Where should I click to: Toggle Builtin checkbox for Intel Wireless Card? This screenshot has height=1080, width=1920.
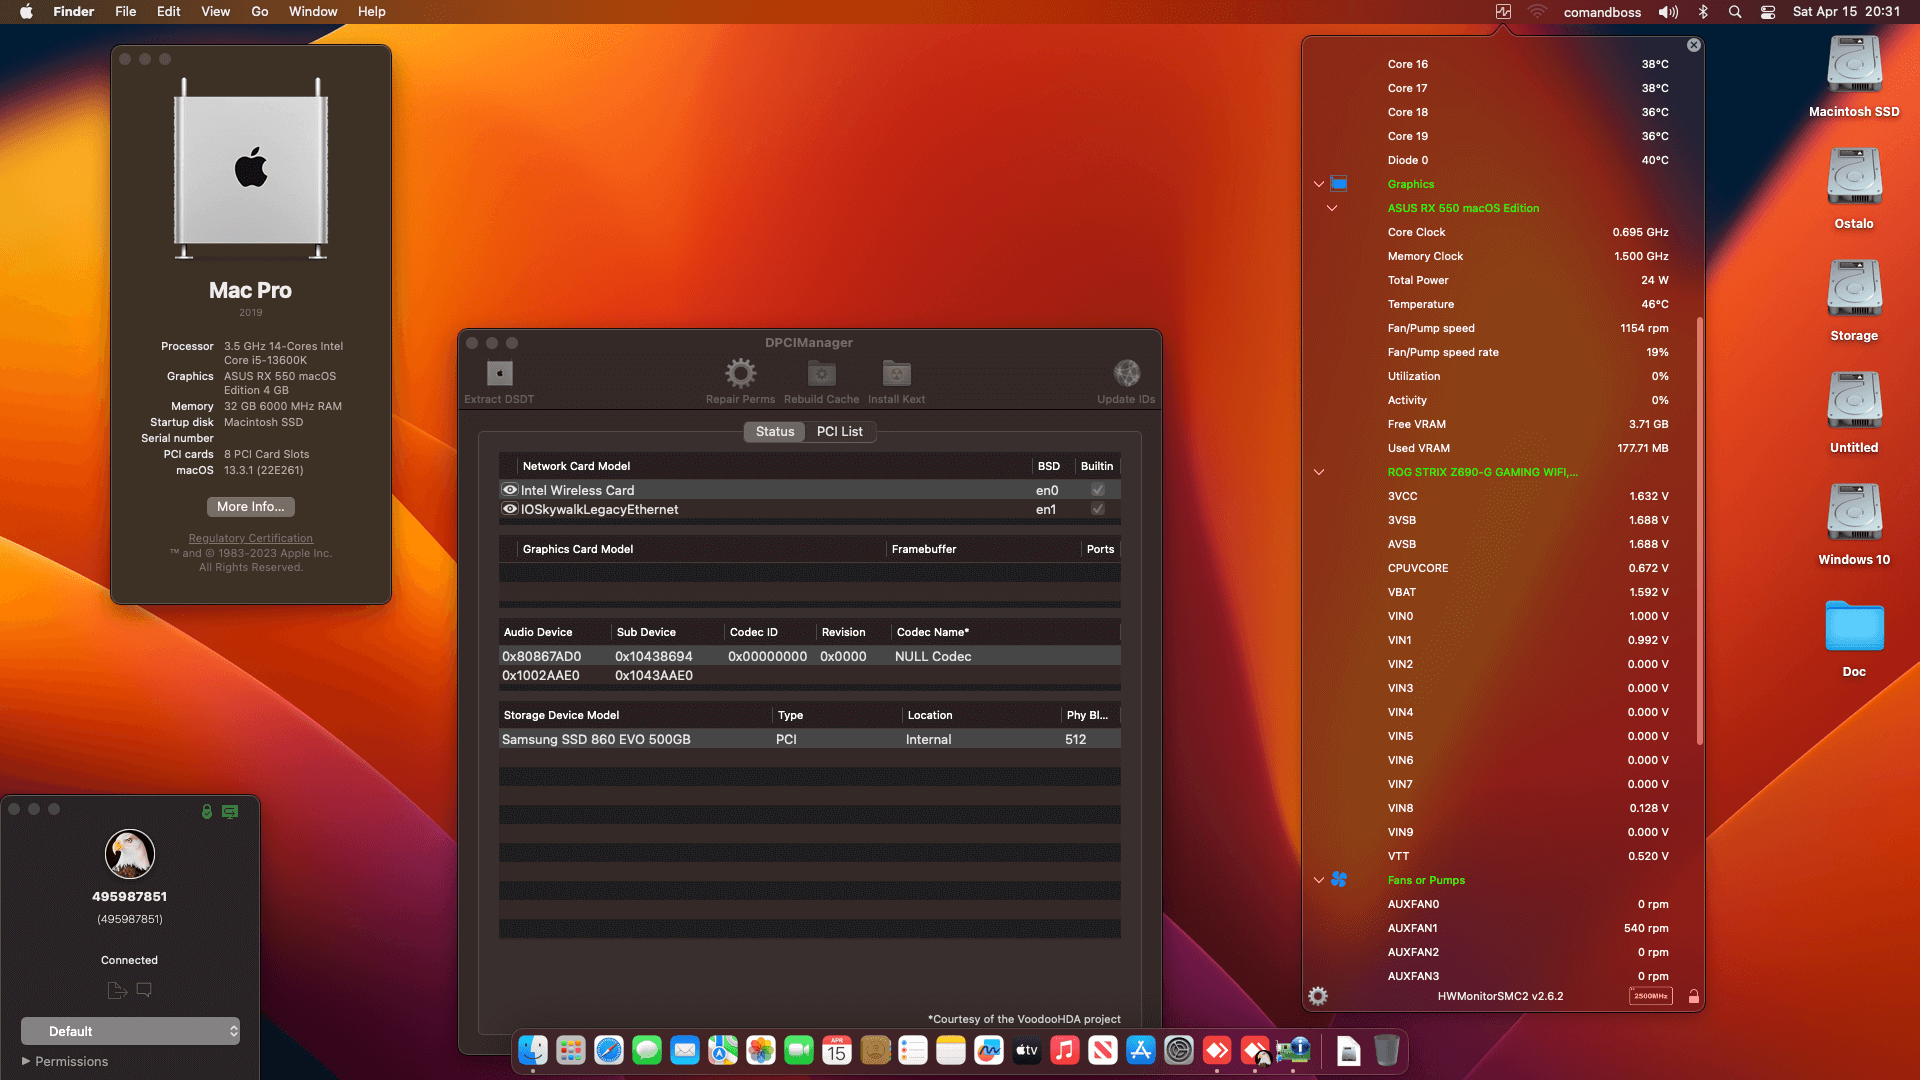(x=1098, y=490)
